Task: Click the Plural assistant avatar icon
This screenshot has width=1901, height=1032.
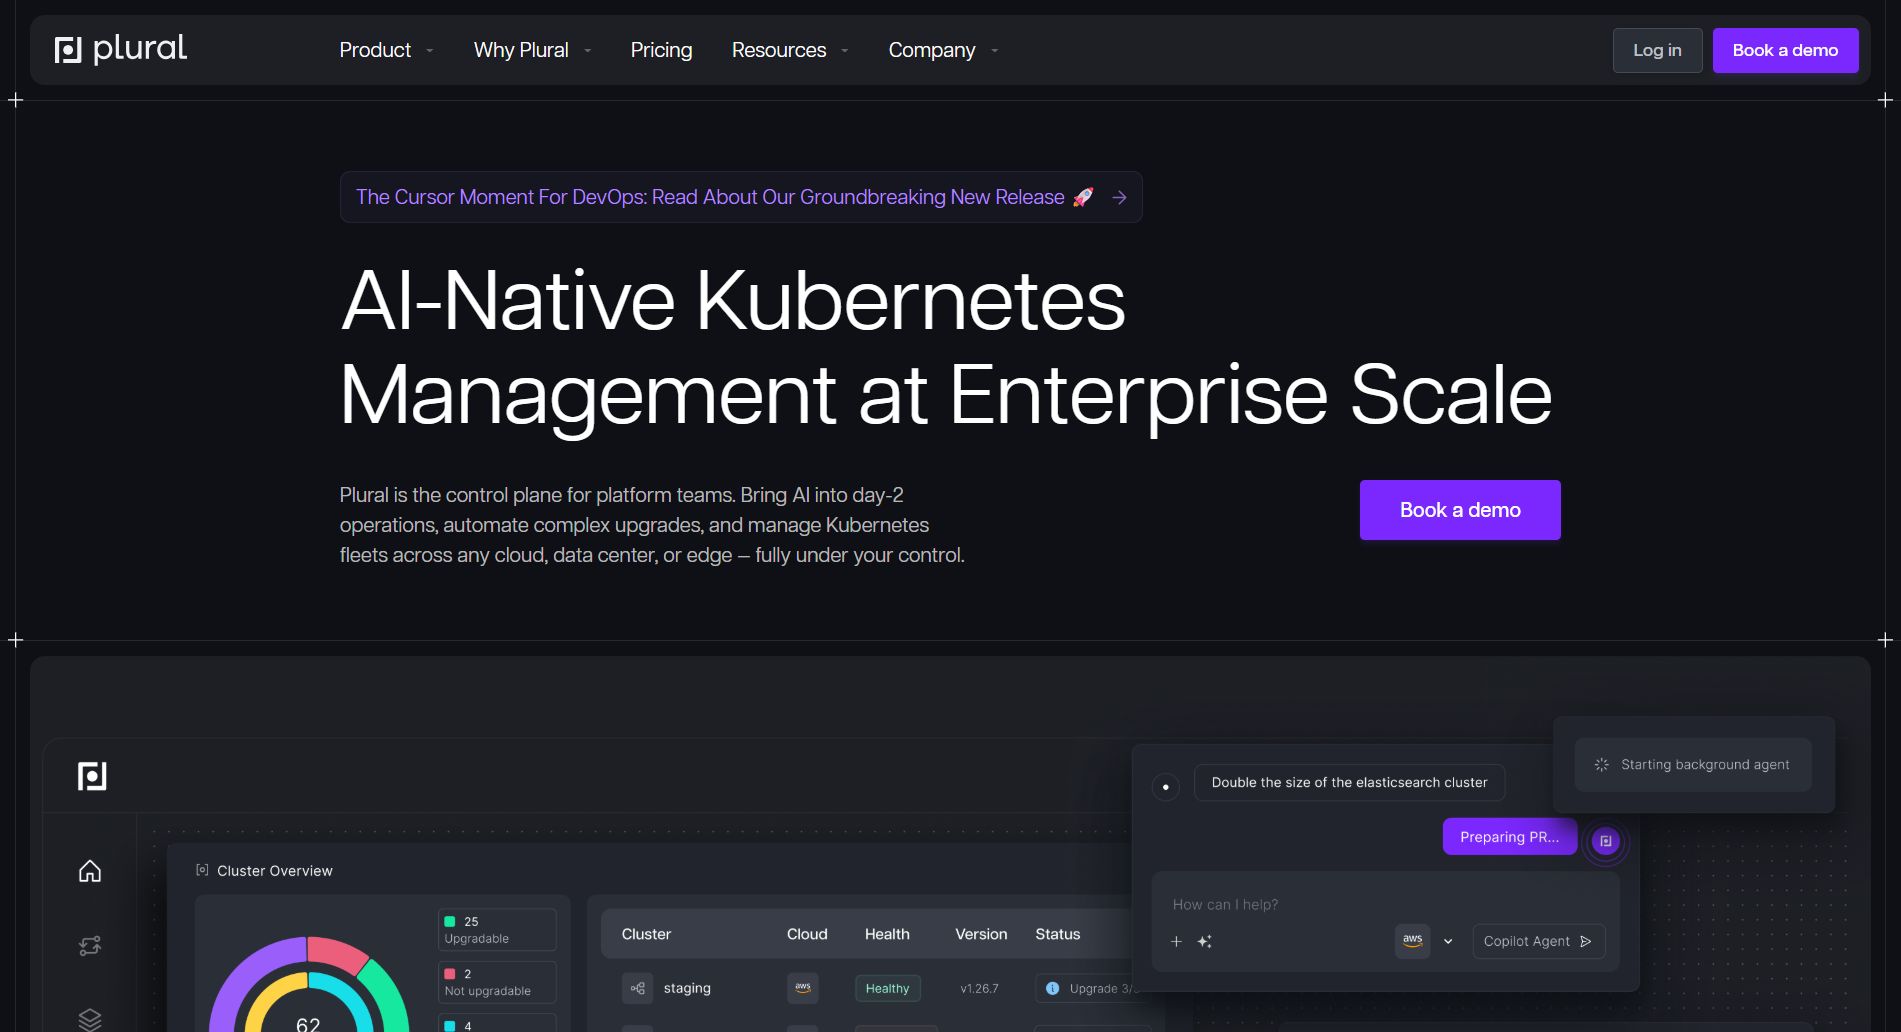Action: 1605,841
